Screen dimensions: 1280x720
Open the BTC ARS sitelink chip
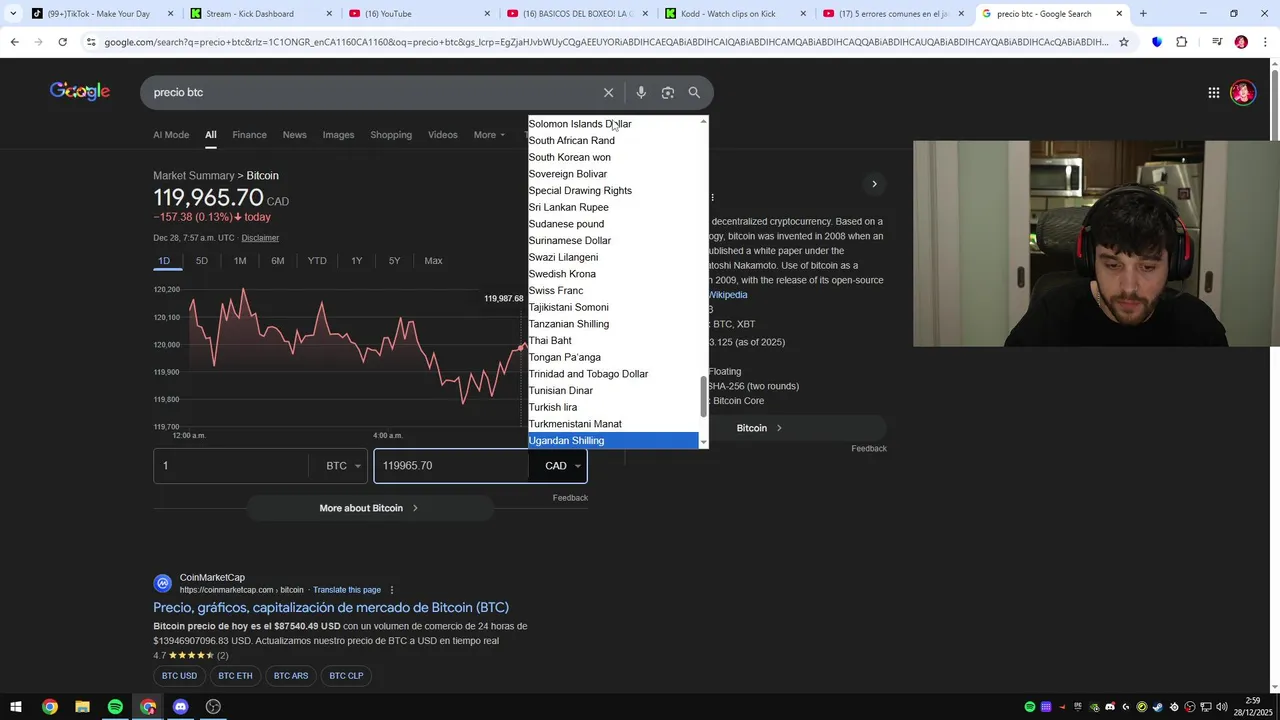coord(291,676)
